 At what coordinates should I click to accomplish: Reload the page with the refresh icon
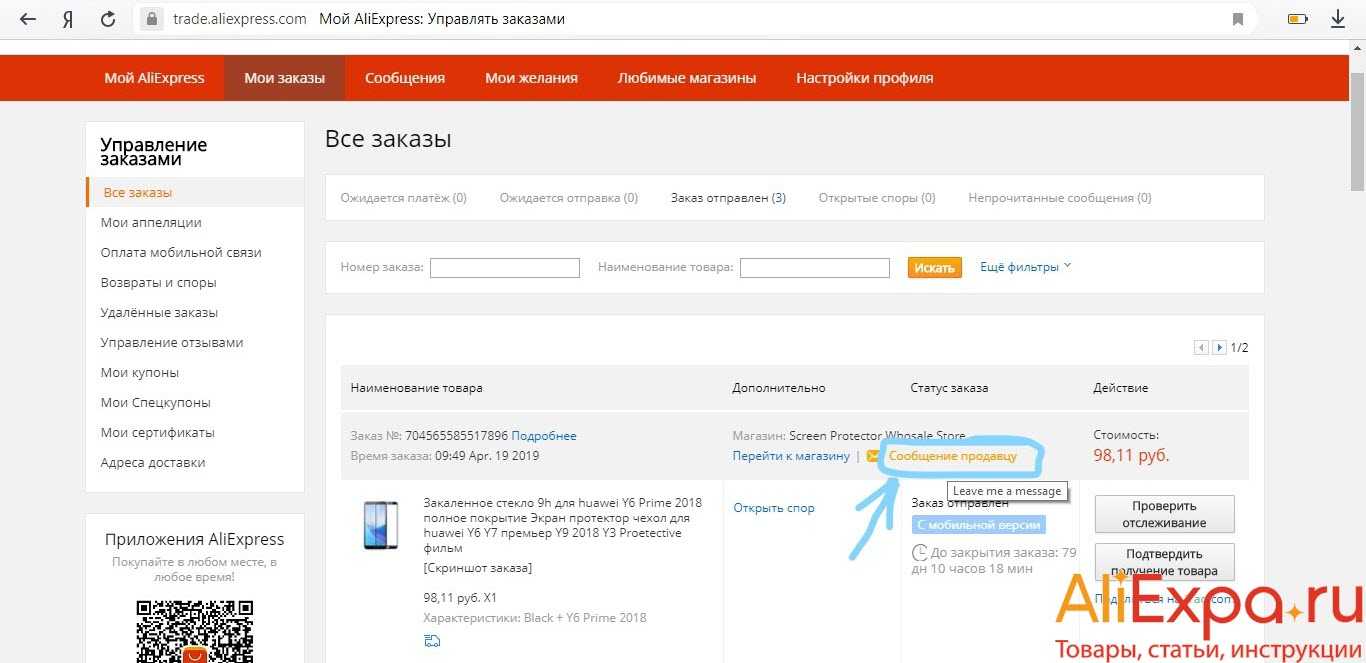107,19
